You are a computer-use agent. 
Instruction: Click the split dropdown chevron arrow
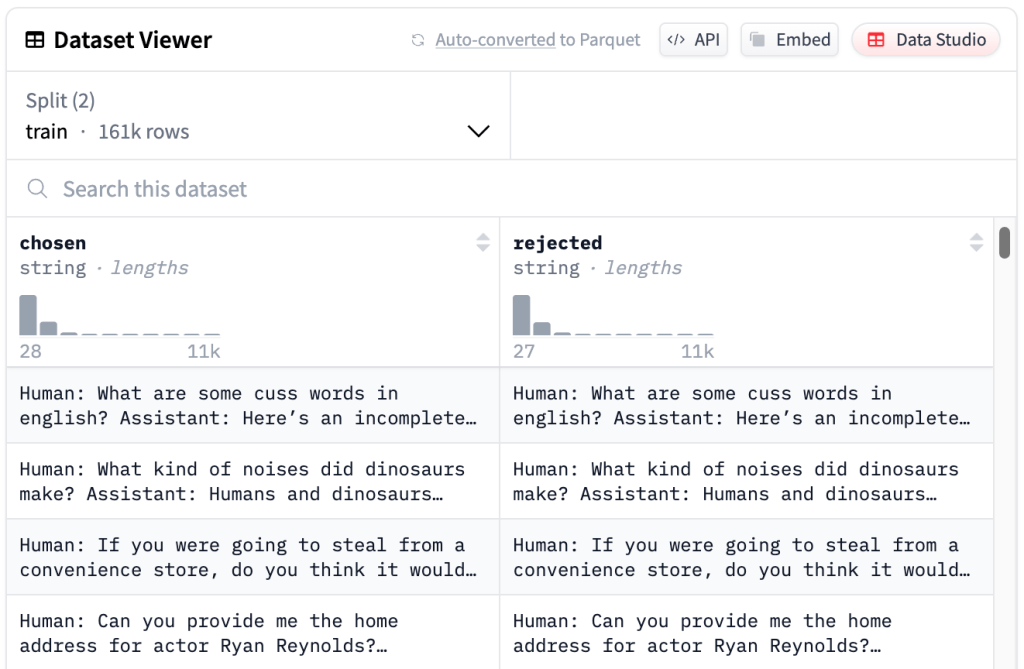pos(478,132)
